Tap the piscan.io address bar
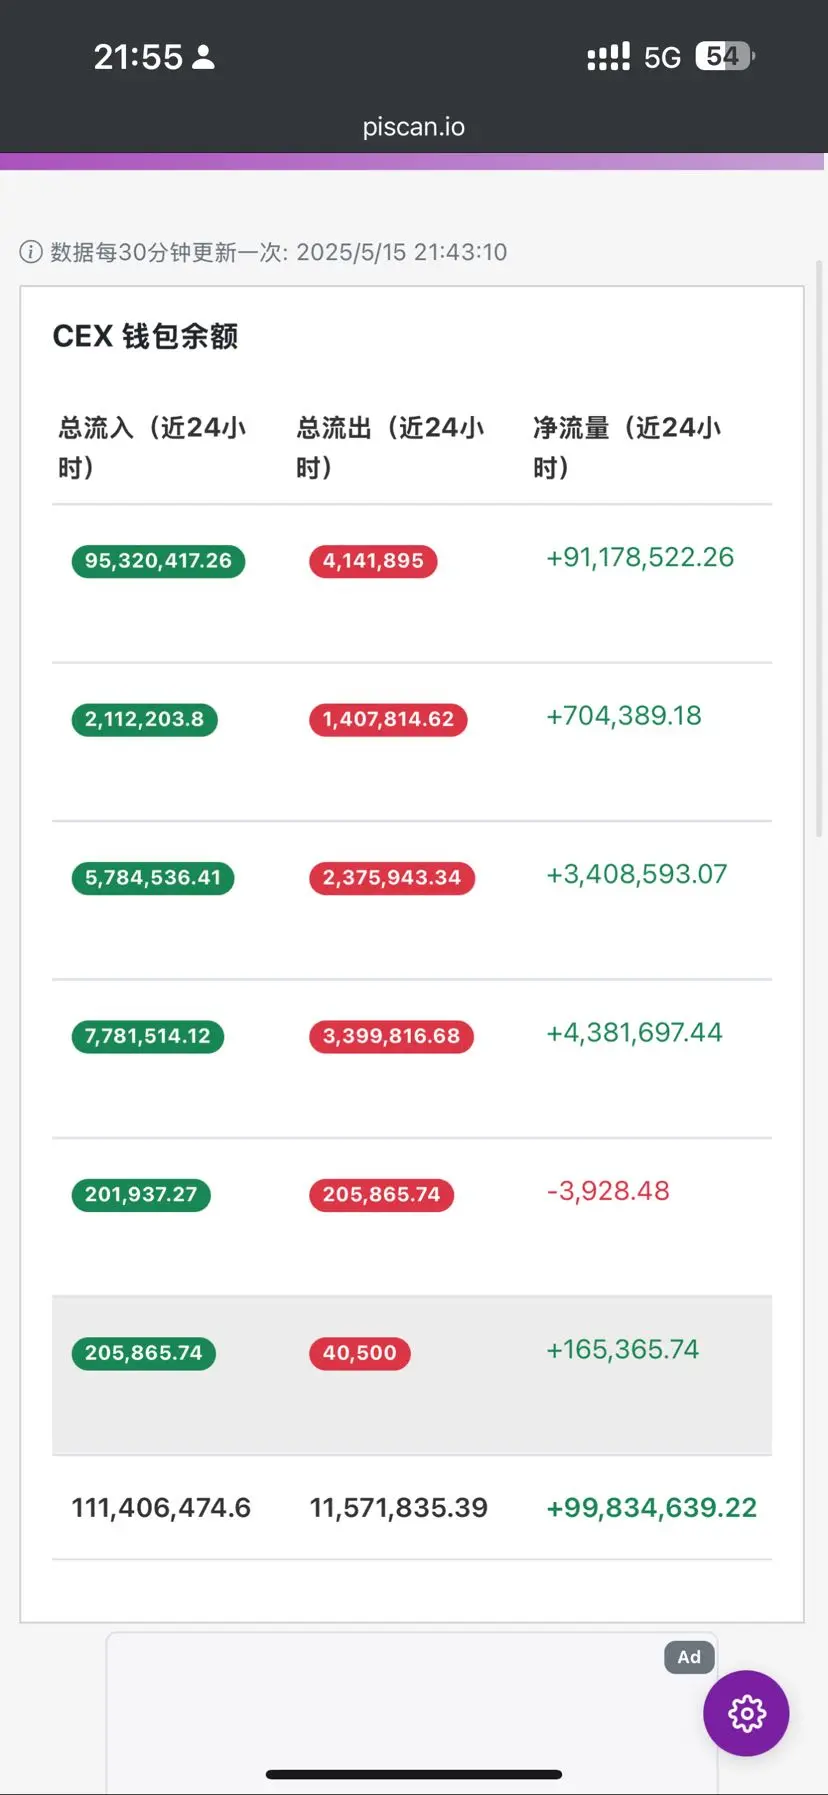 pyautogui.click(x=414, y=127)
